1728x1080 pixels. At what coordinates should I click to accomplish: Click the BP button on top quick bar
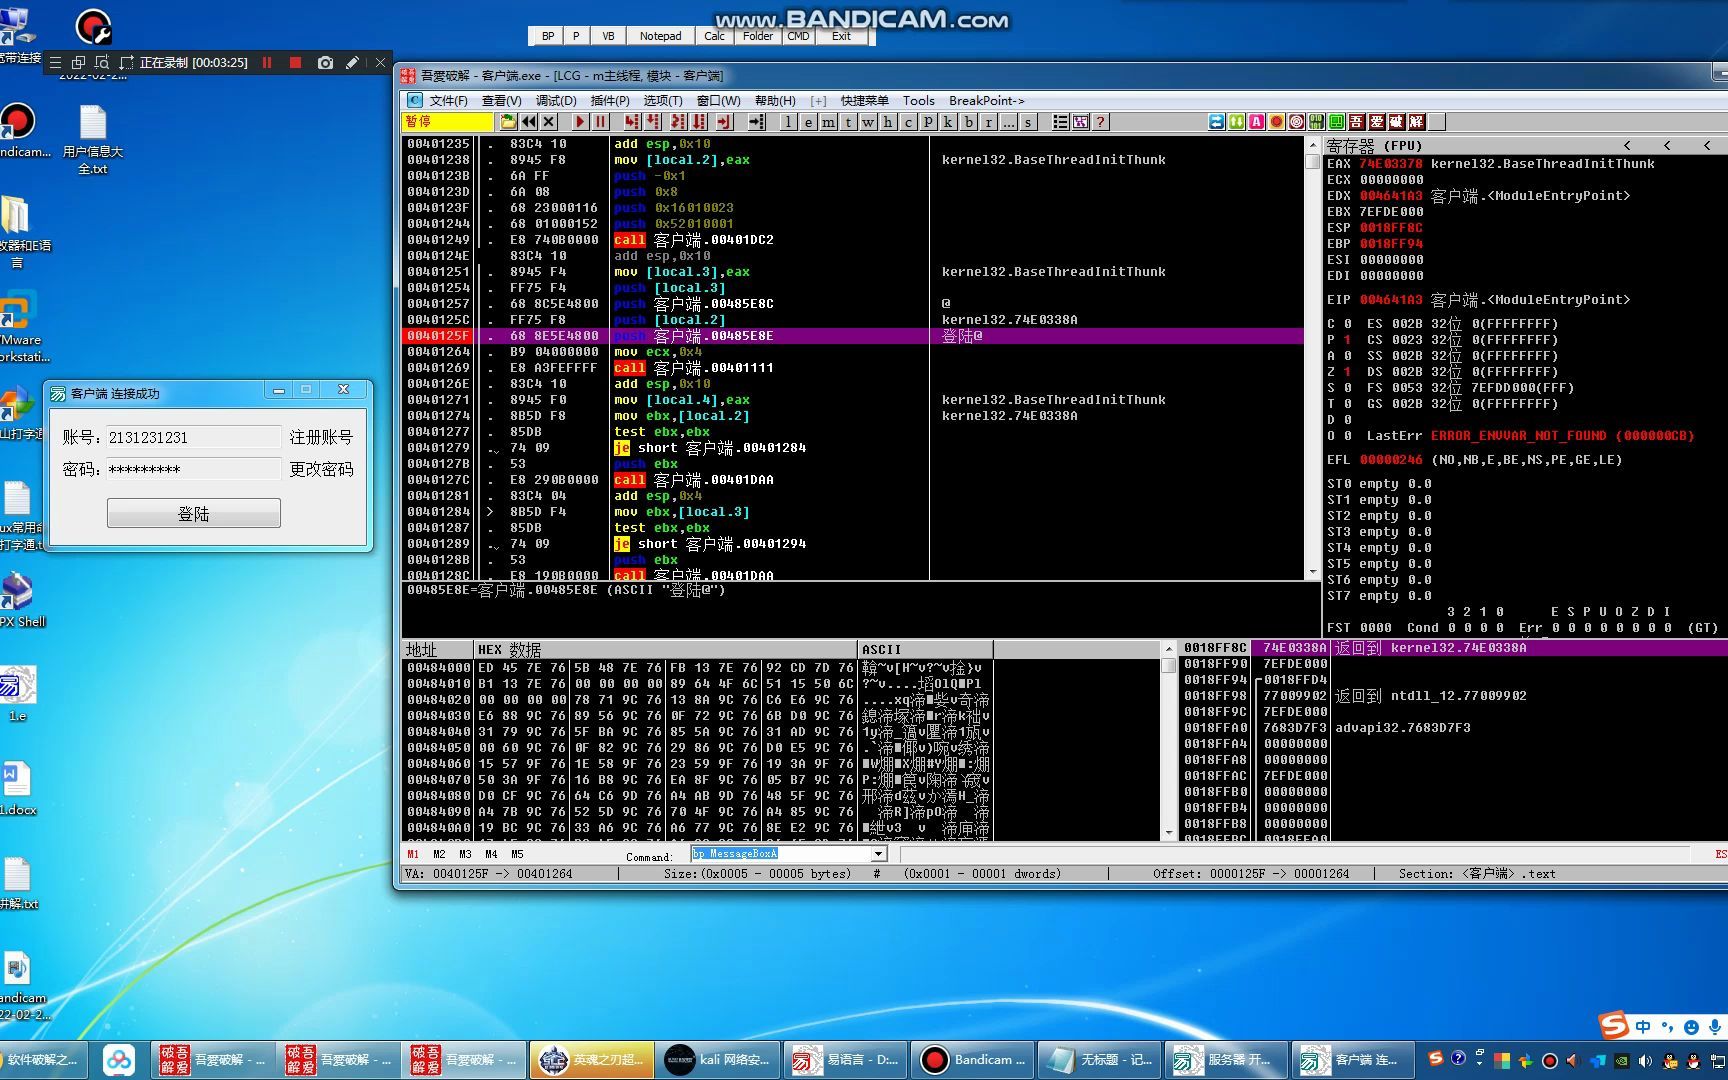click(548, 36)
